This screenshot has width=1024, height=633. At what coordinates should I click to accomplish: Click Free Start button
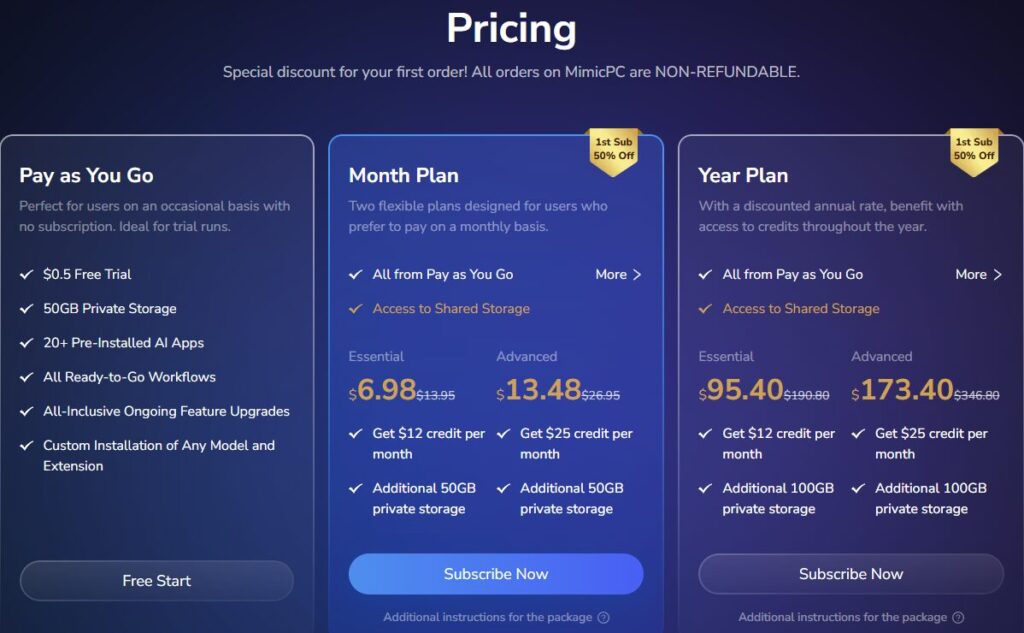(x=157, y=581)
